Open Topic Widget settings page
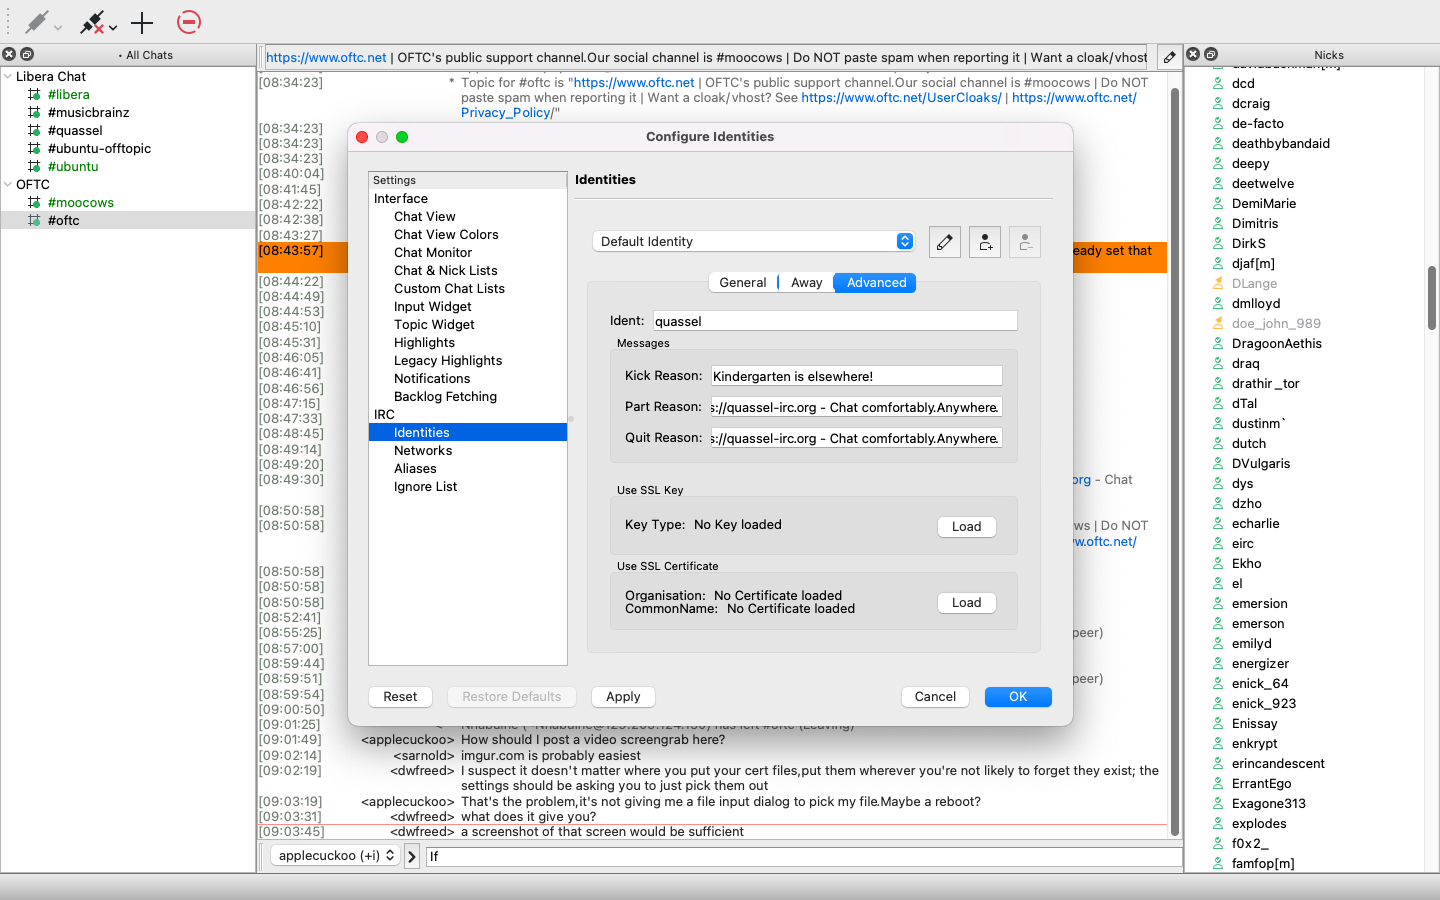 click(x=434, y=324)
